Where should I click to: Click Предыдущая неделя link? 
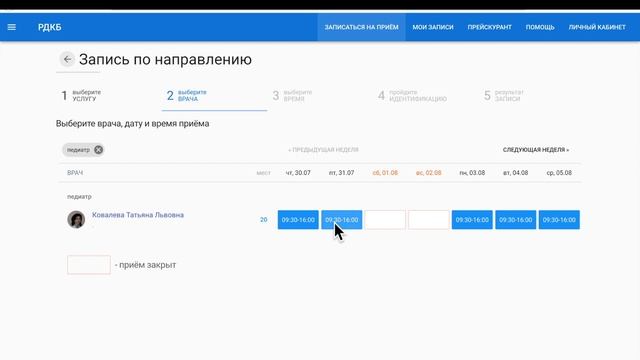coord(323,150)
